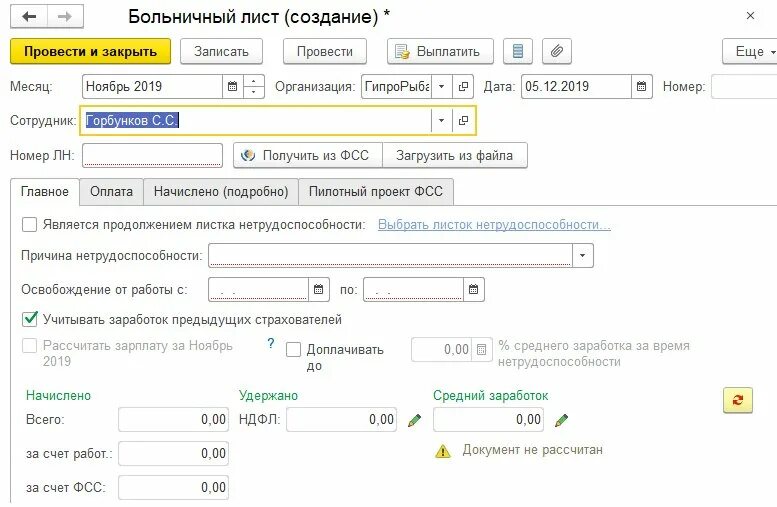Click the за счет ФСС amount field
This screenshot has width=777, height=507.
pyautogui.click(x=173, y=488)
